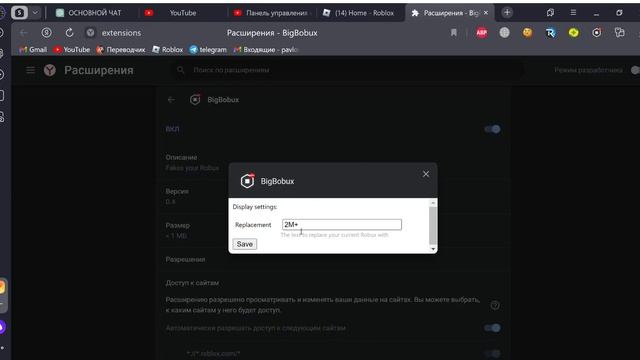Focus the extensions search field
The width and height of the screenshot is (640, 360).
click(x=347, y=70)
